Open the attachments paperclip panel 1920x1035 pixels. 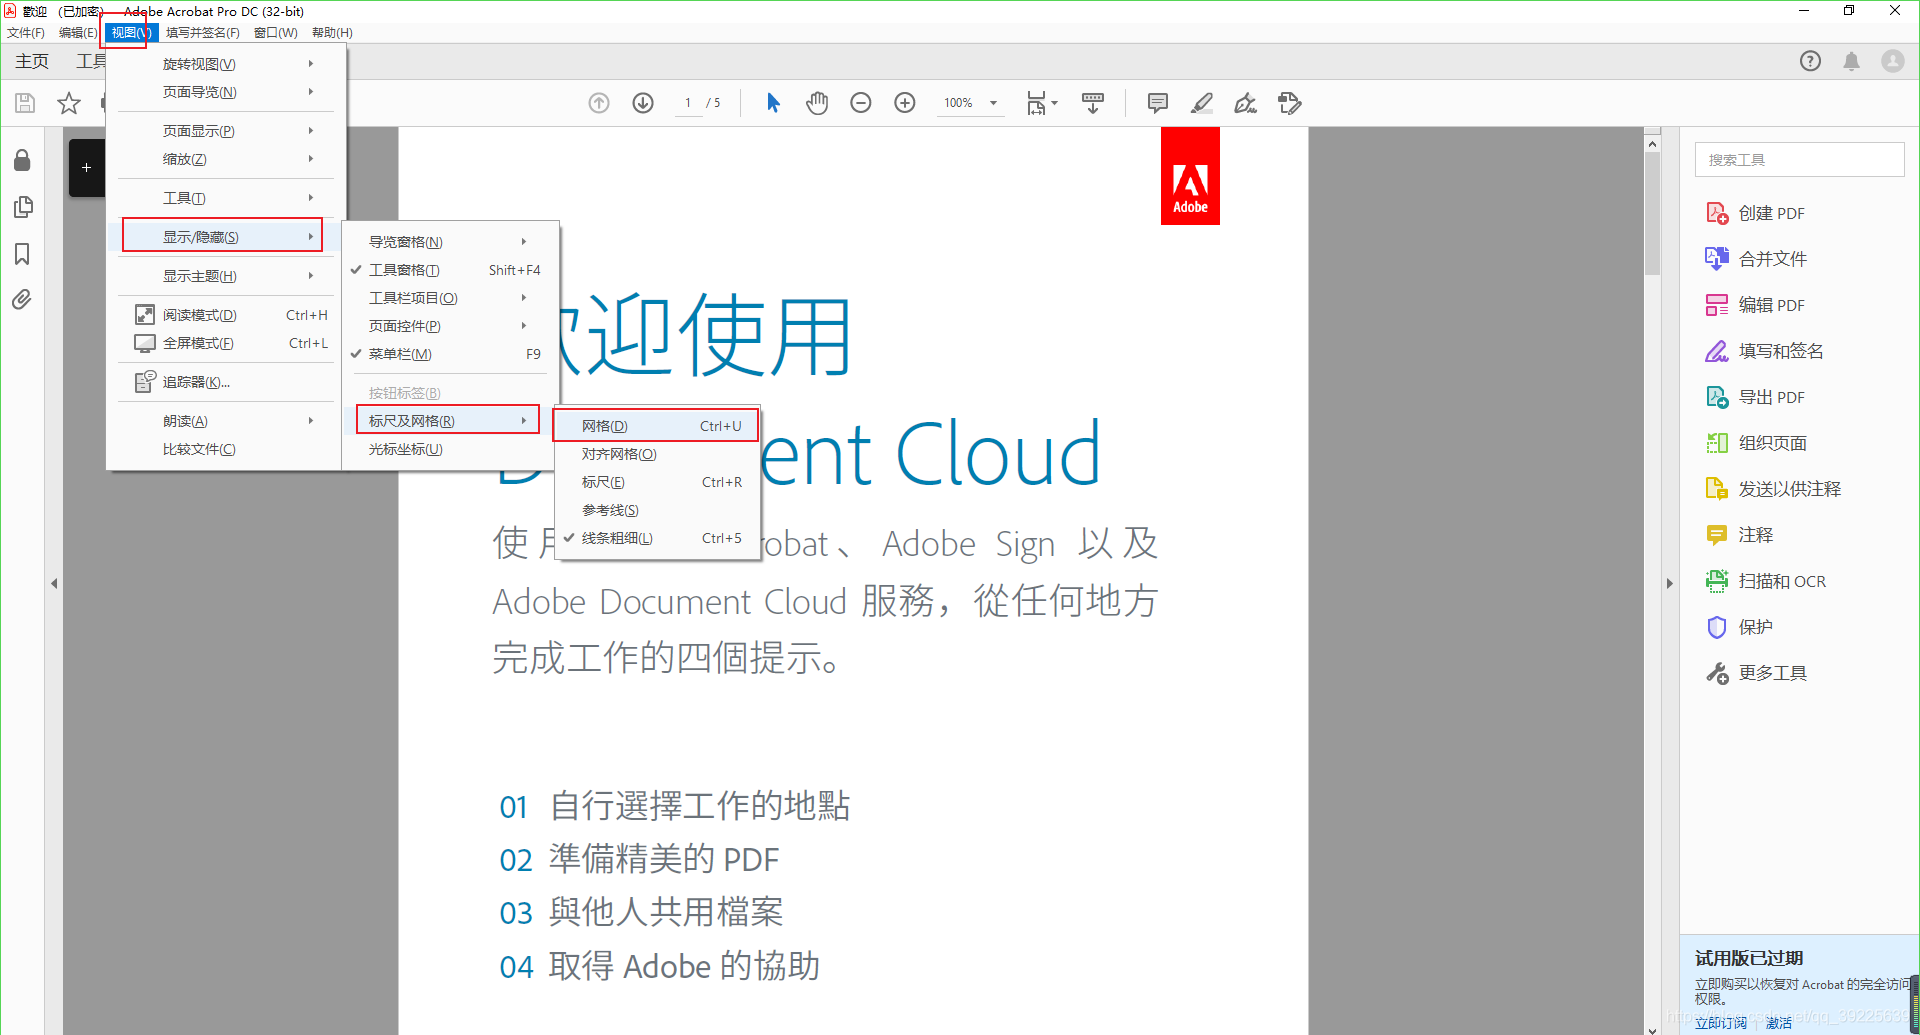[22, 300]
